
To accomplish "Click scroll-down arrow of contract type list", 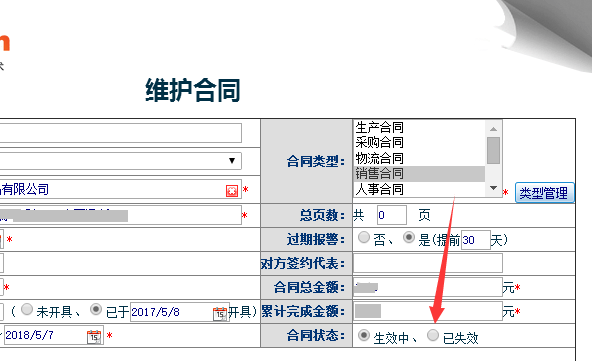I will 493,188.
